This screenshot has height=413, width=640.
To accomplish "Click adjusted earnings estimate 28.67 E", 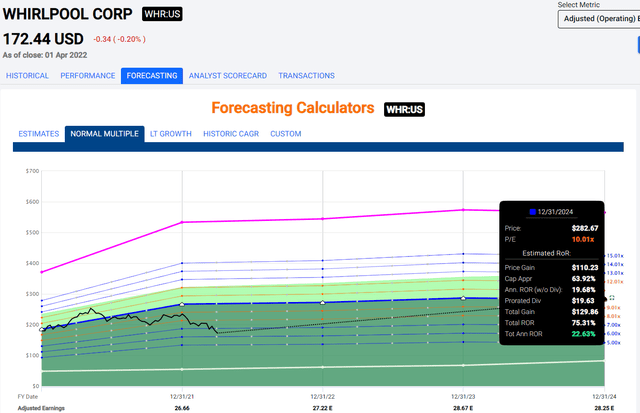I will coord(463,408).
